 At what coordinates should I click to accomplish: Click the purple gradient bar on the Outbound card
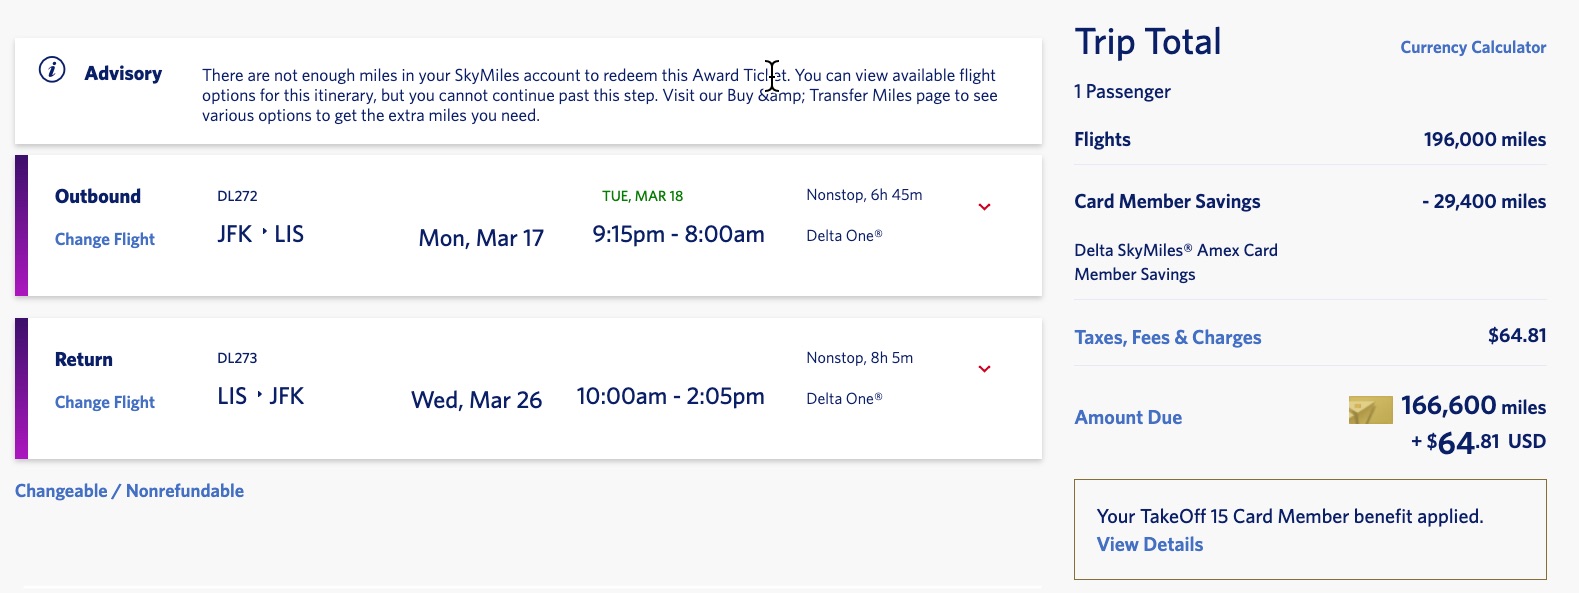21,225
